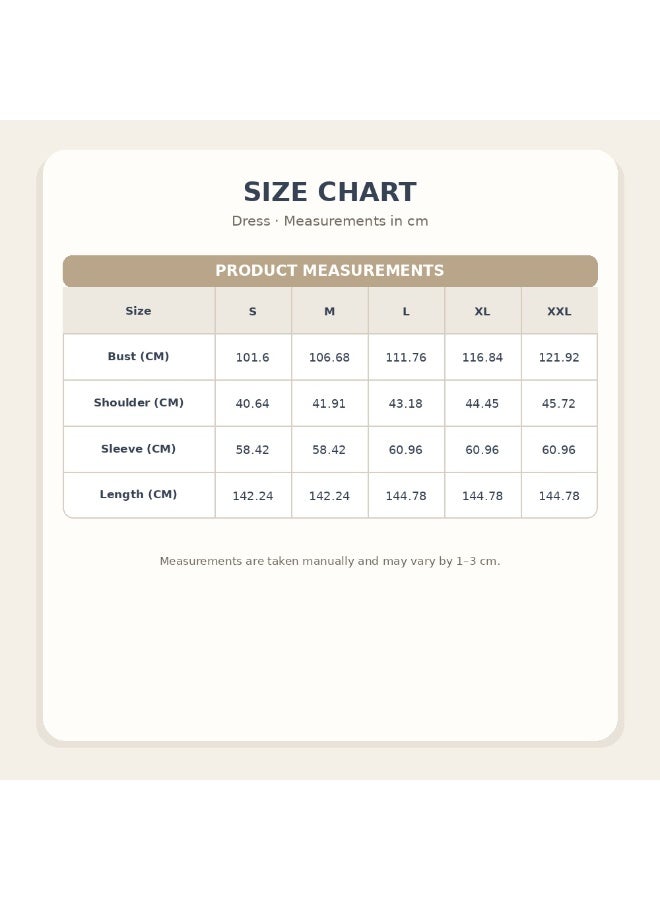Image resolution: width=660 pixels, height=900 pixels.
Task: Click the Sleeve (CM) row label
Action: (138, 449)
